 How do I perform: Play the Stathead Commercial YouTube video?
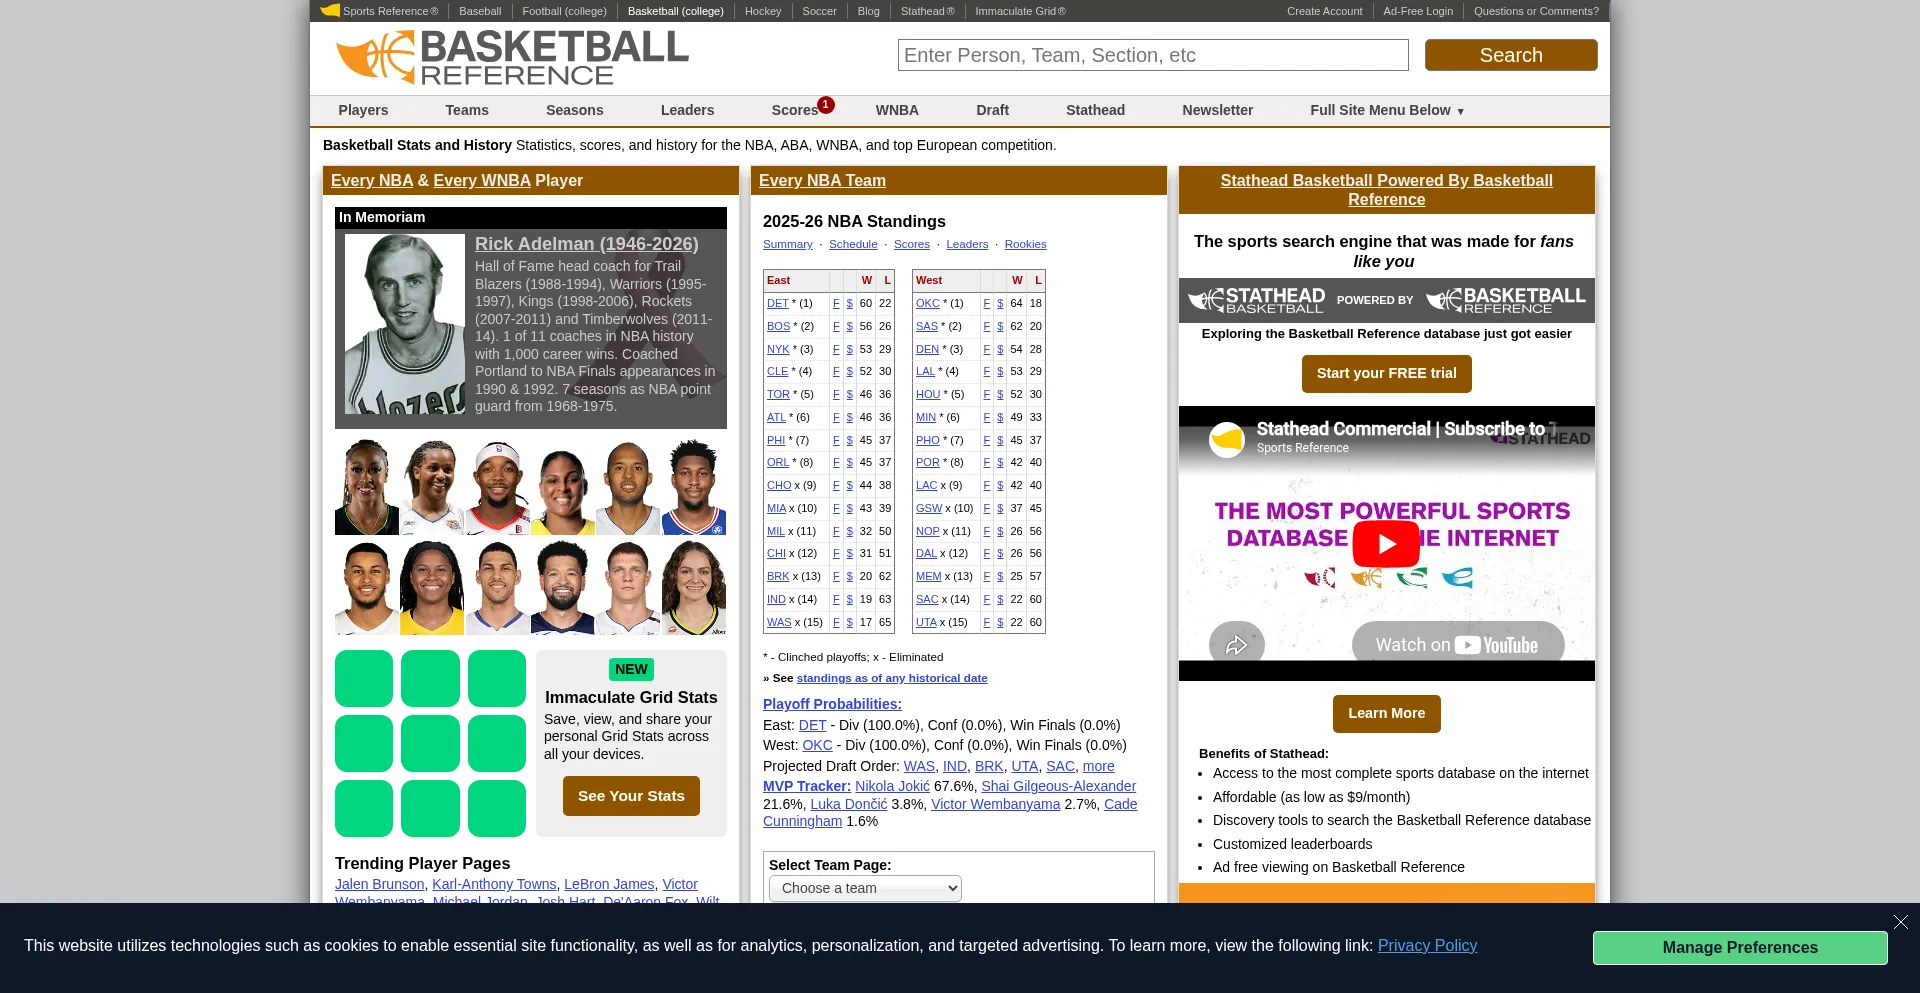[1386, 544]
